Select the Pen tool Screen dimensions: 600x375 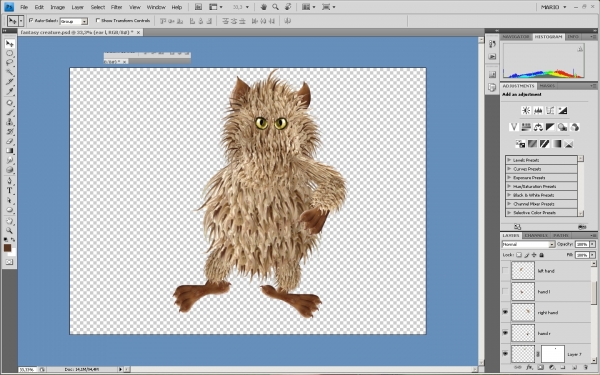(10, 181)
